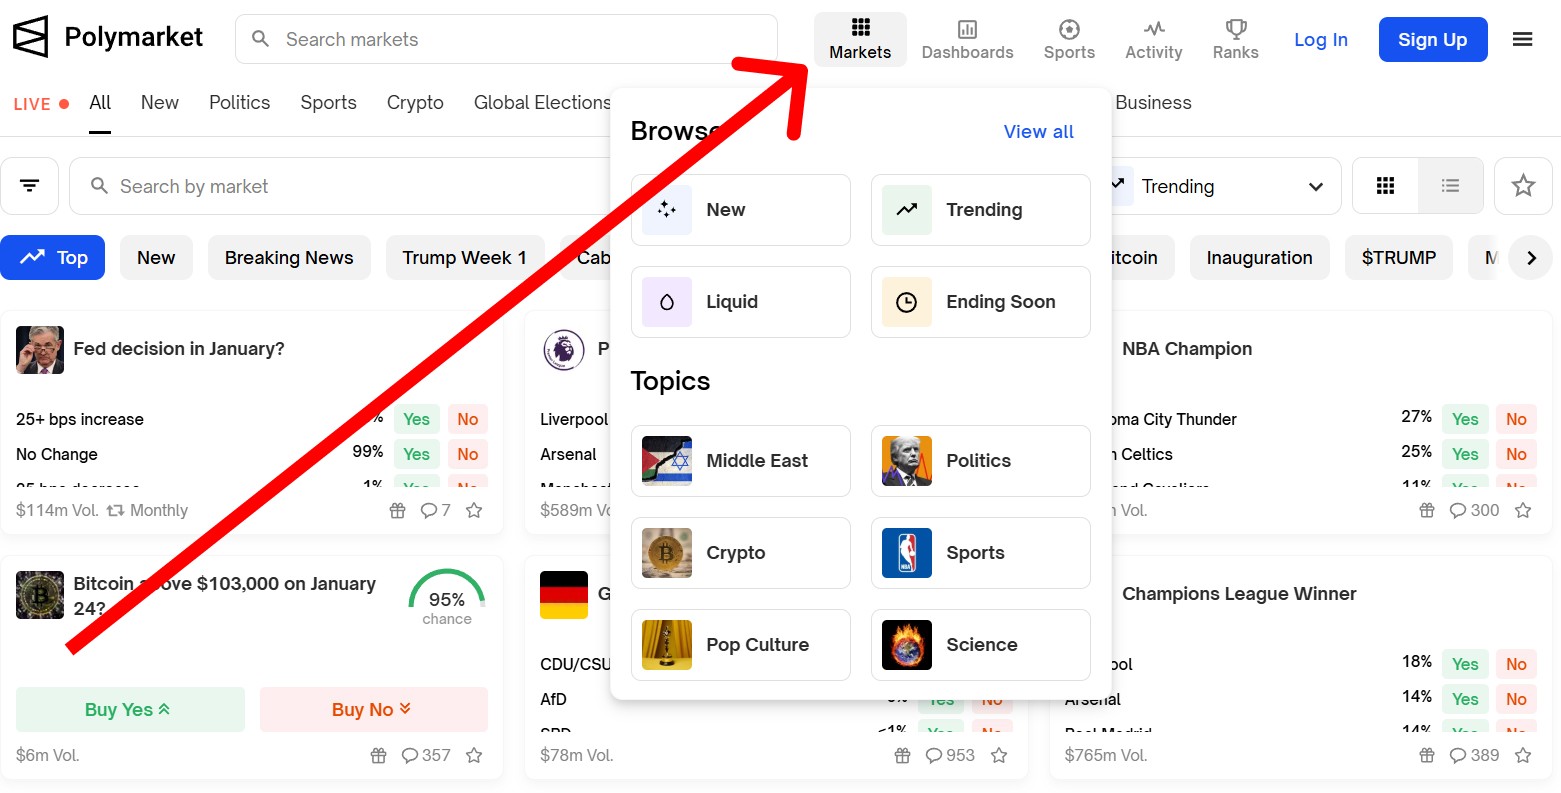Image resolution: width=1561 pixels, height=793 pixels.
Task: Click the Fed decision market thumbnail
Action: click(40, 350)
